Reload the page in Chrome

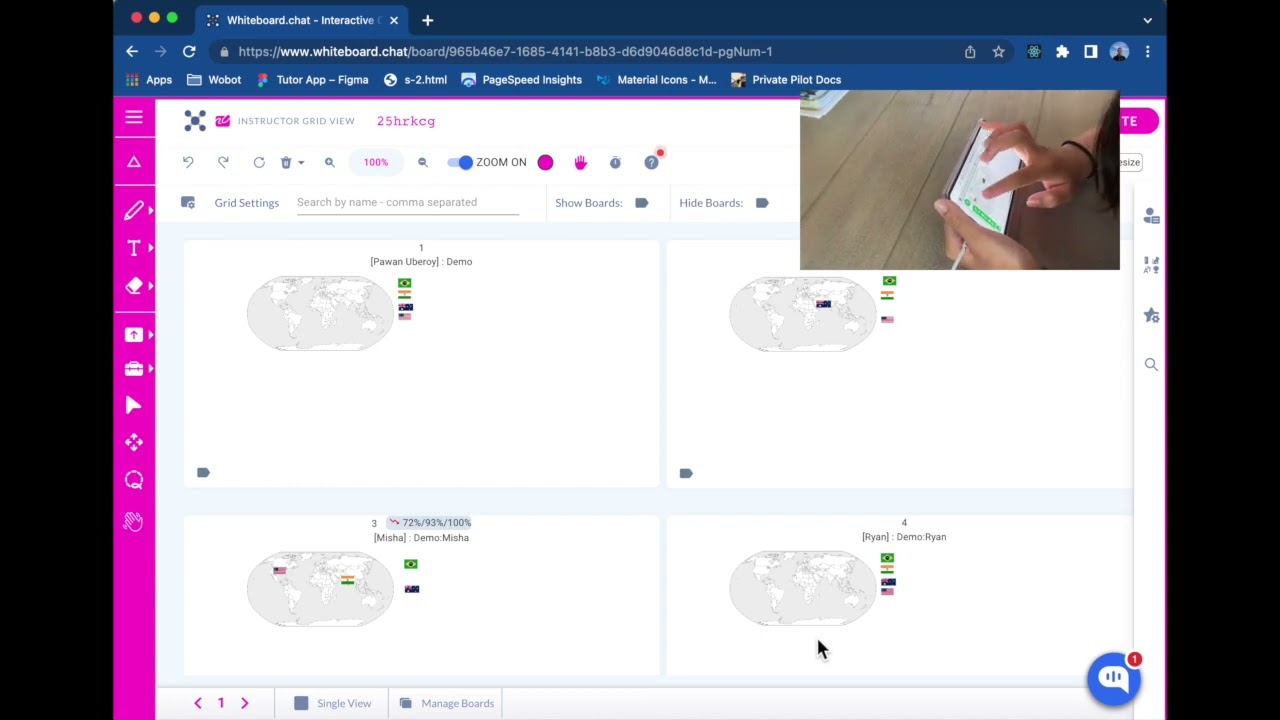189,51
